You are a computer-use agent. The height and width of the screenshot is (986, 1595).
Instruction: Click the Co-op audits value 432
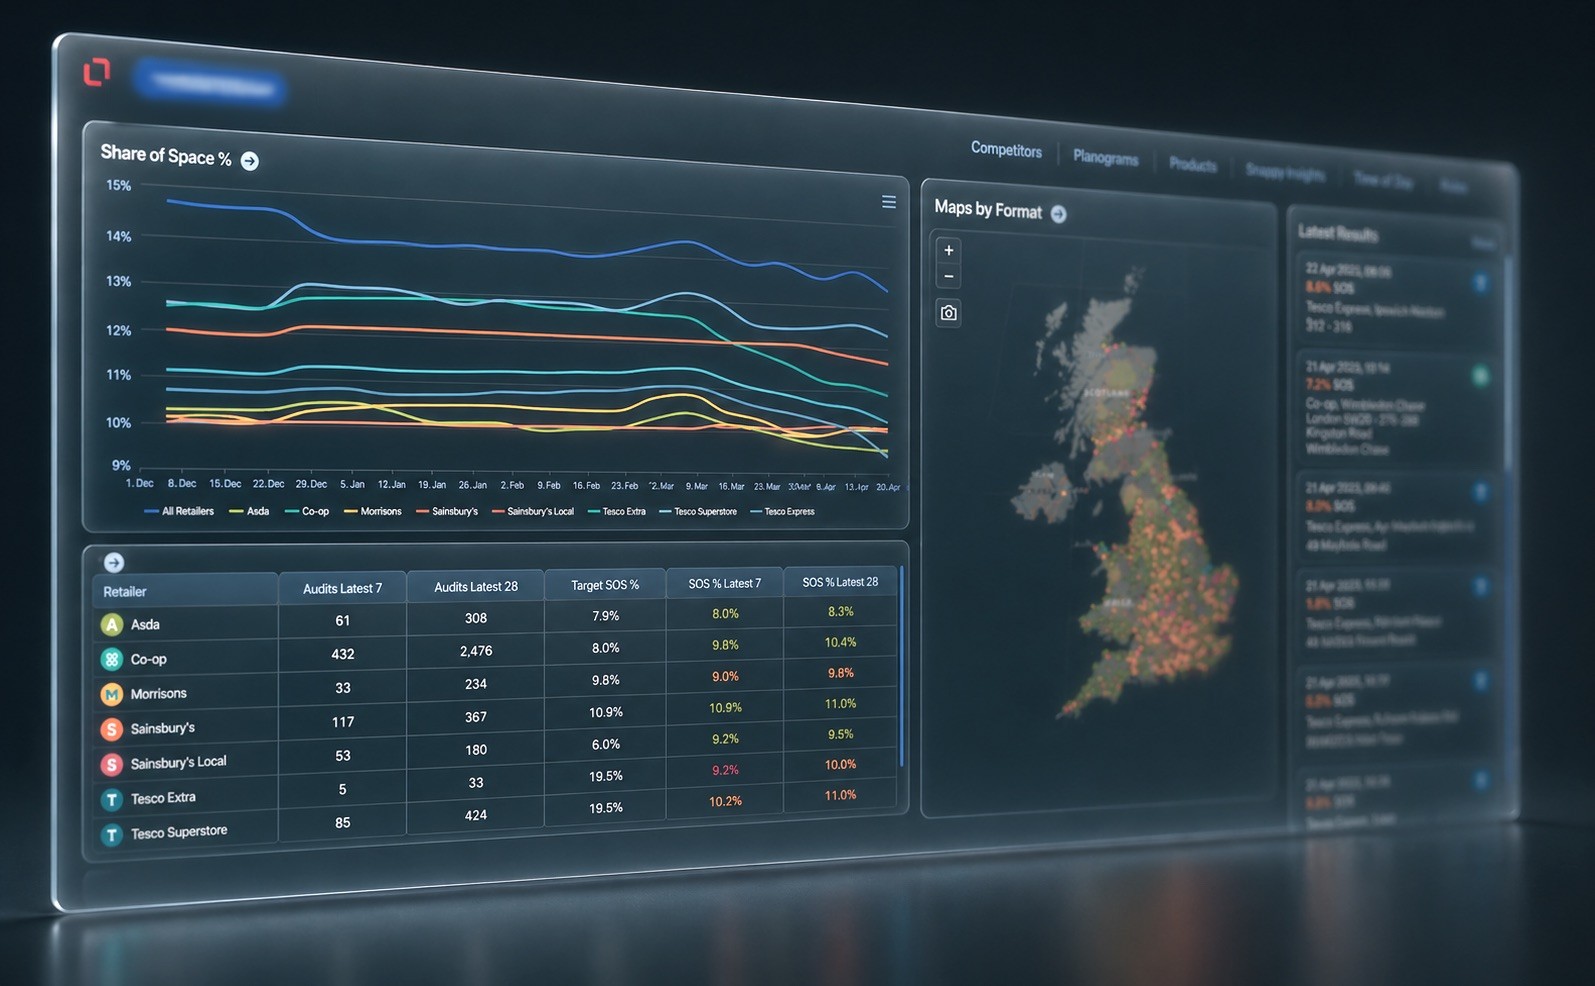point(343,654)
